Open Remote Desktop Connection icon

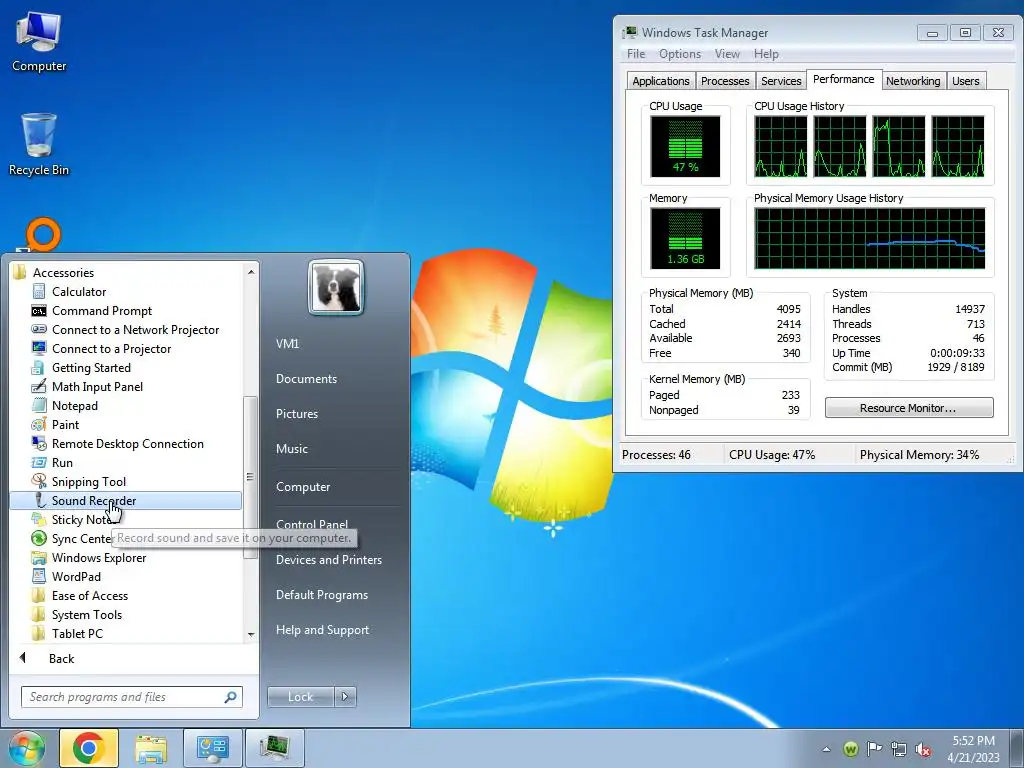[x=39, y=443]
